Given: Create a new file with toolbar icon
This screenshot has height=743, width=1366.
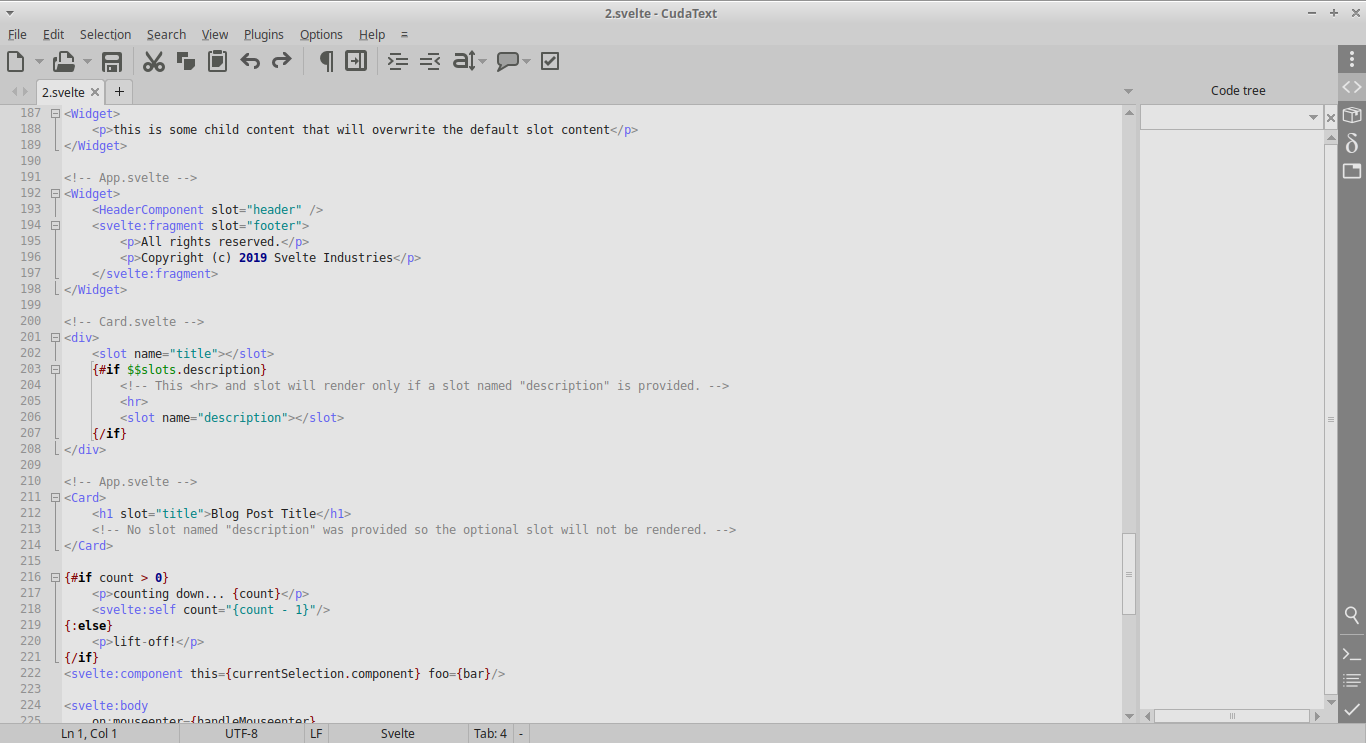Looking at the screenshot, I should point(16,61).
